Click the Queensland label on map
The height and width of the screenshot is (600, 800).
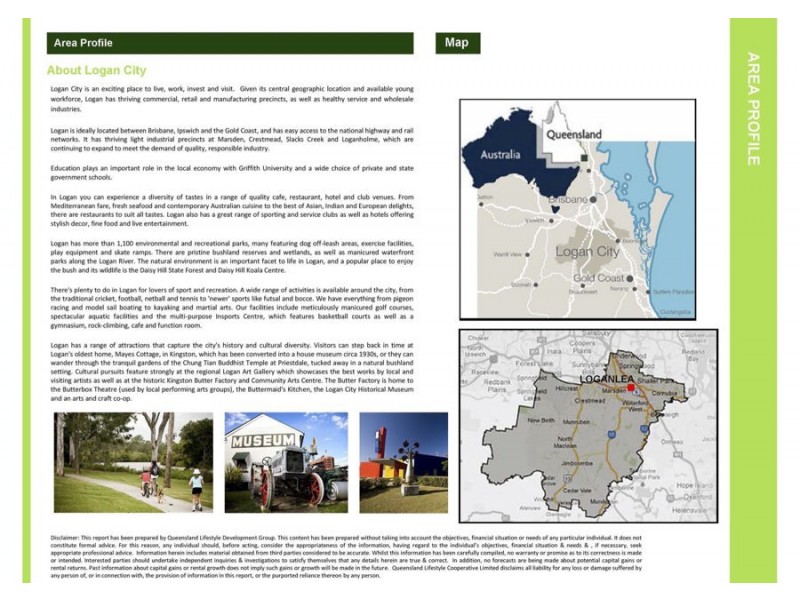click(574, 135)
